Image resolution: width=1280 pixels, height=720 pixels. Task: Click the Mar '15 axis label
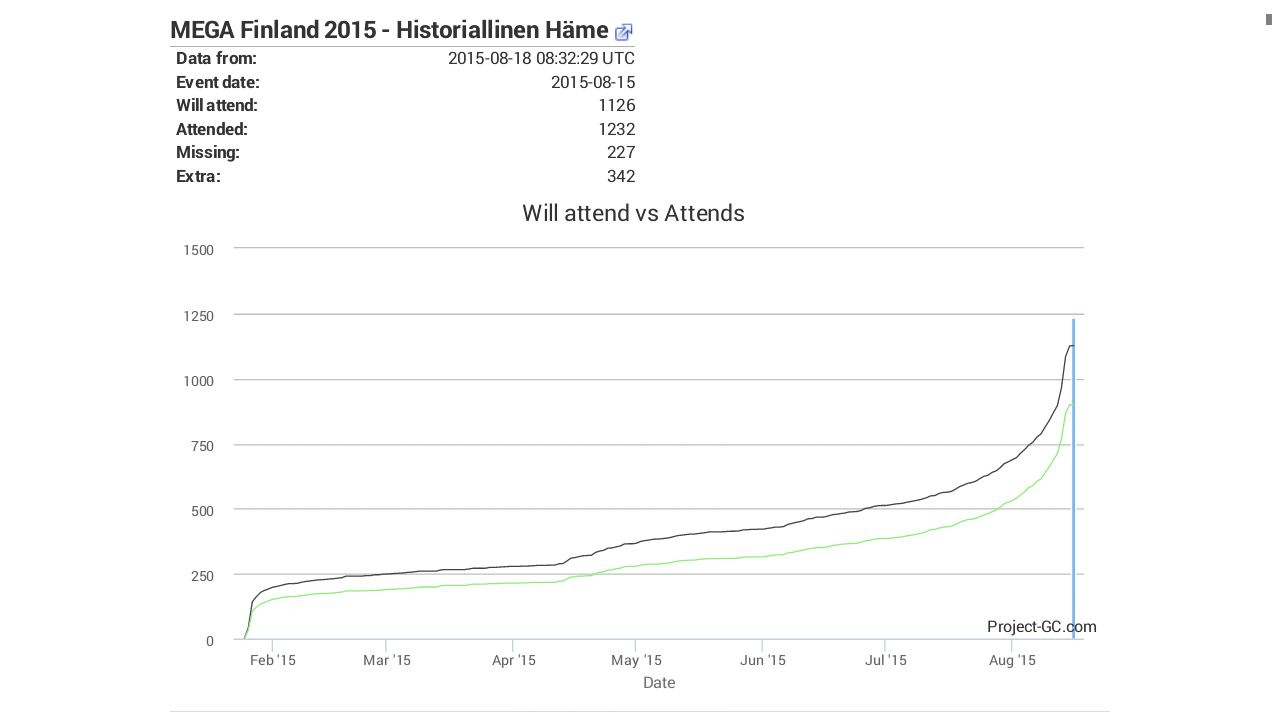click(x=387, y=660)
